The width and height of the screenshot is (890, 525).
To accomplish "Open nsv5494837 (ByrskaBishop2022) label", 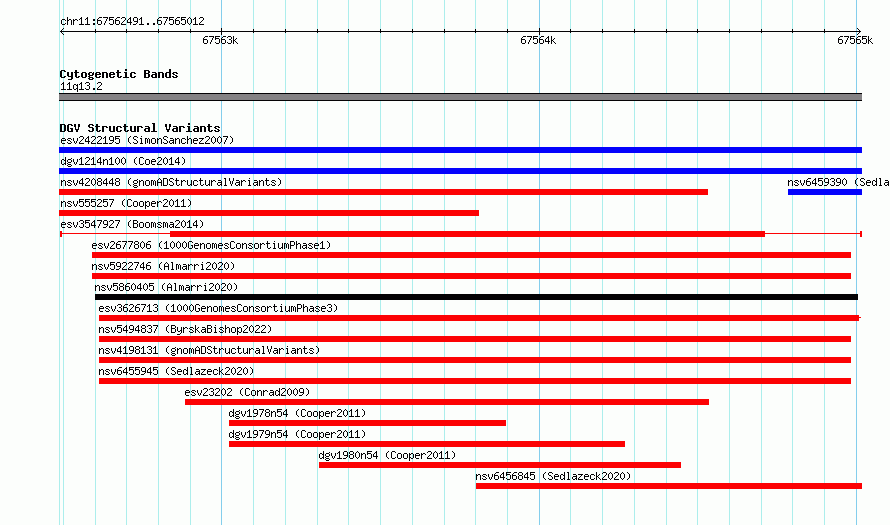I will (x=185, y=329).
